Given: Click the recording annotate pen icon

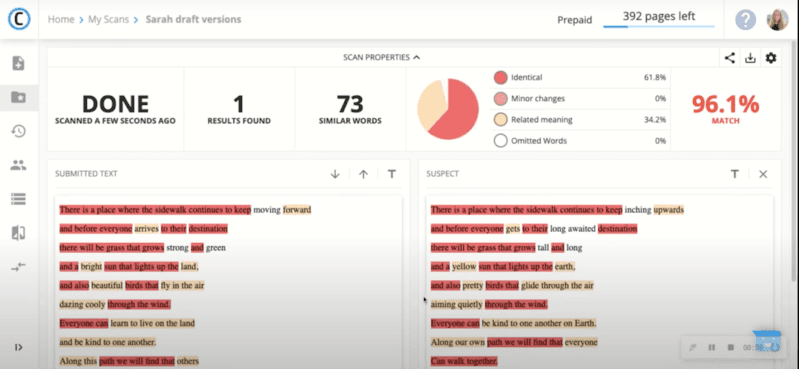Looking at the screenshot, I should click(692, 348).
